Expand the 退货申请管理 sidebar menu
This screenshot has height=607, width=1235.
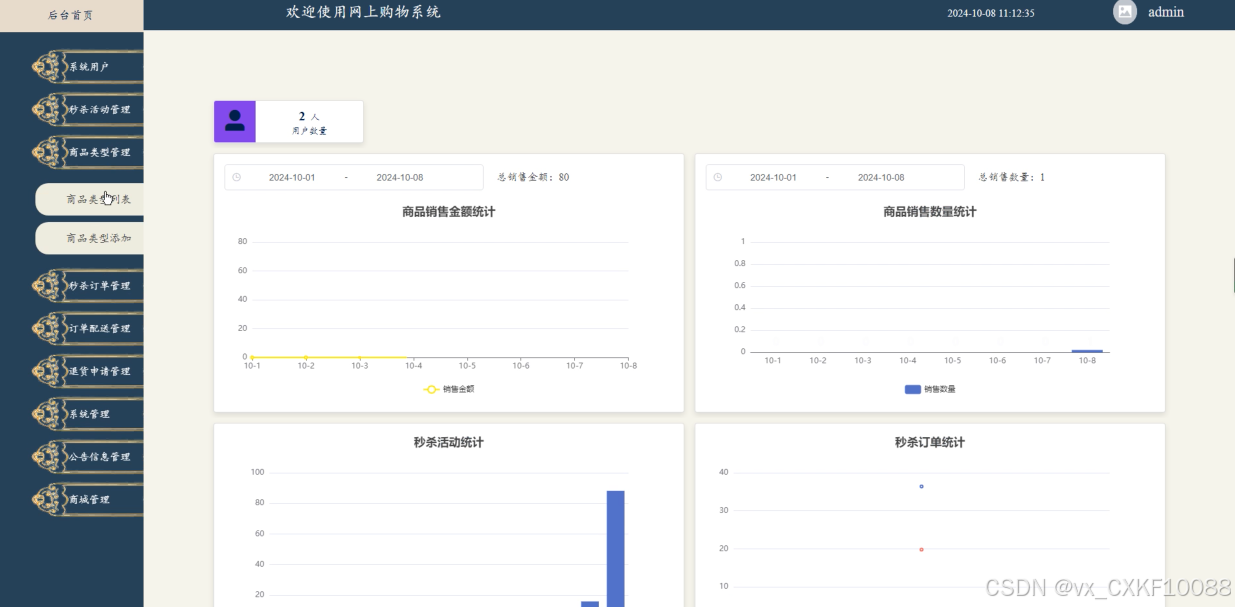tap(88, 371)
